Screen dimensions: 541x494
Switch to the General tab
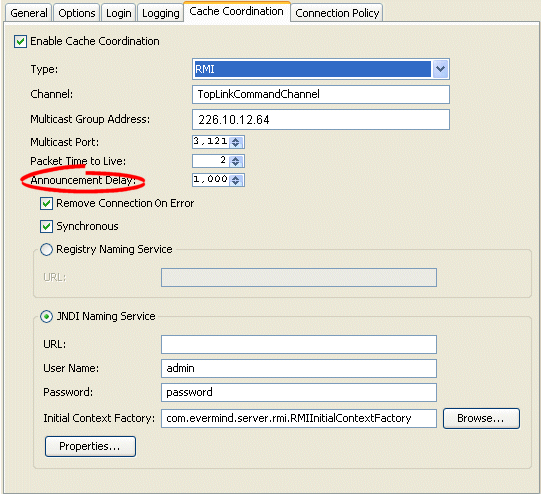tap(29, 13)
